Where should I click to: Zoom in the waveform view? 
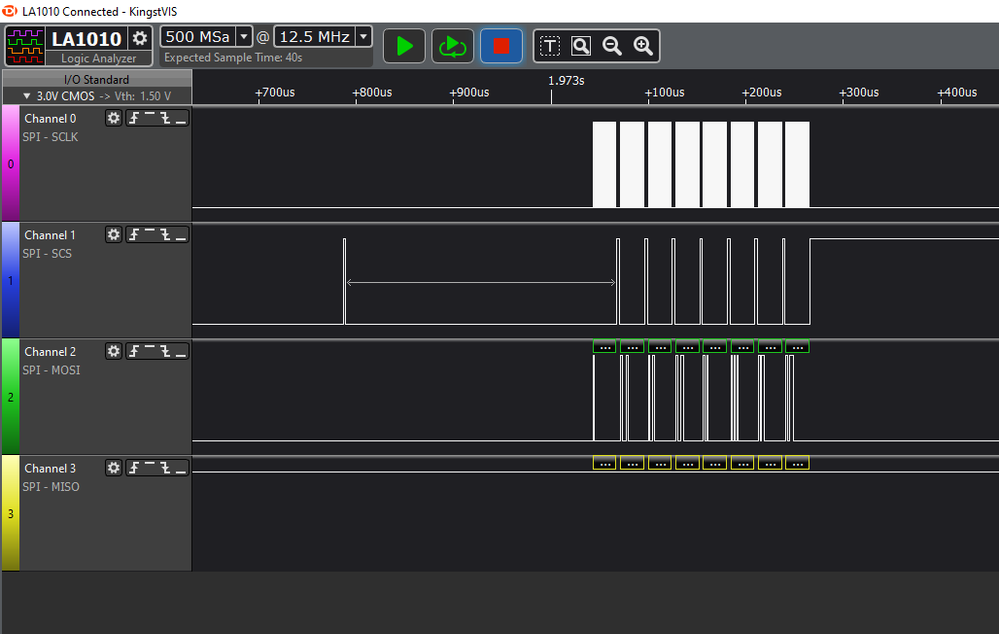[643, 46]
